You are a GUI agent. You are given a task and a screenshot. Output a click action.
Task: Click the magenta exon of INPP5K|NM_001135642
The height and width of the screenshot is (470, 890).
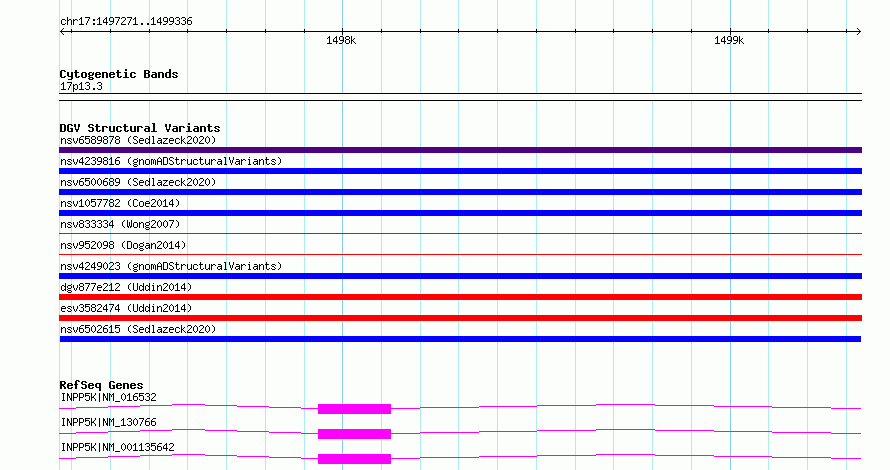[354, 459]
